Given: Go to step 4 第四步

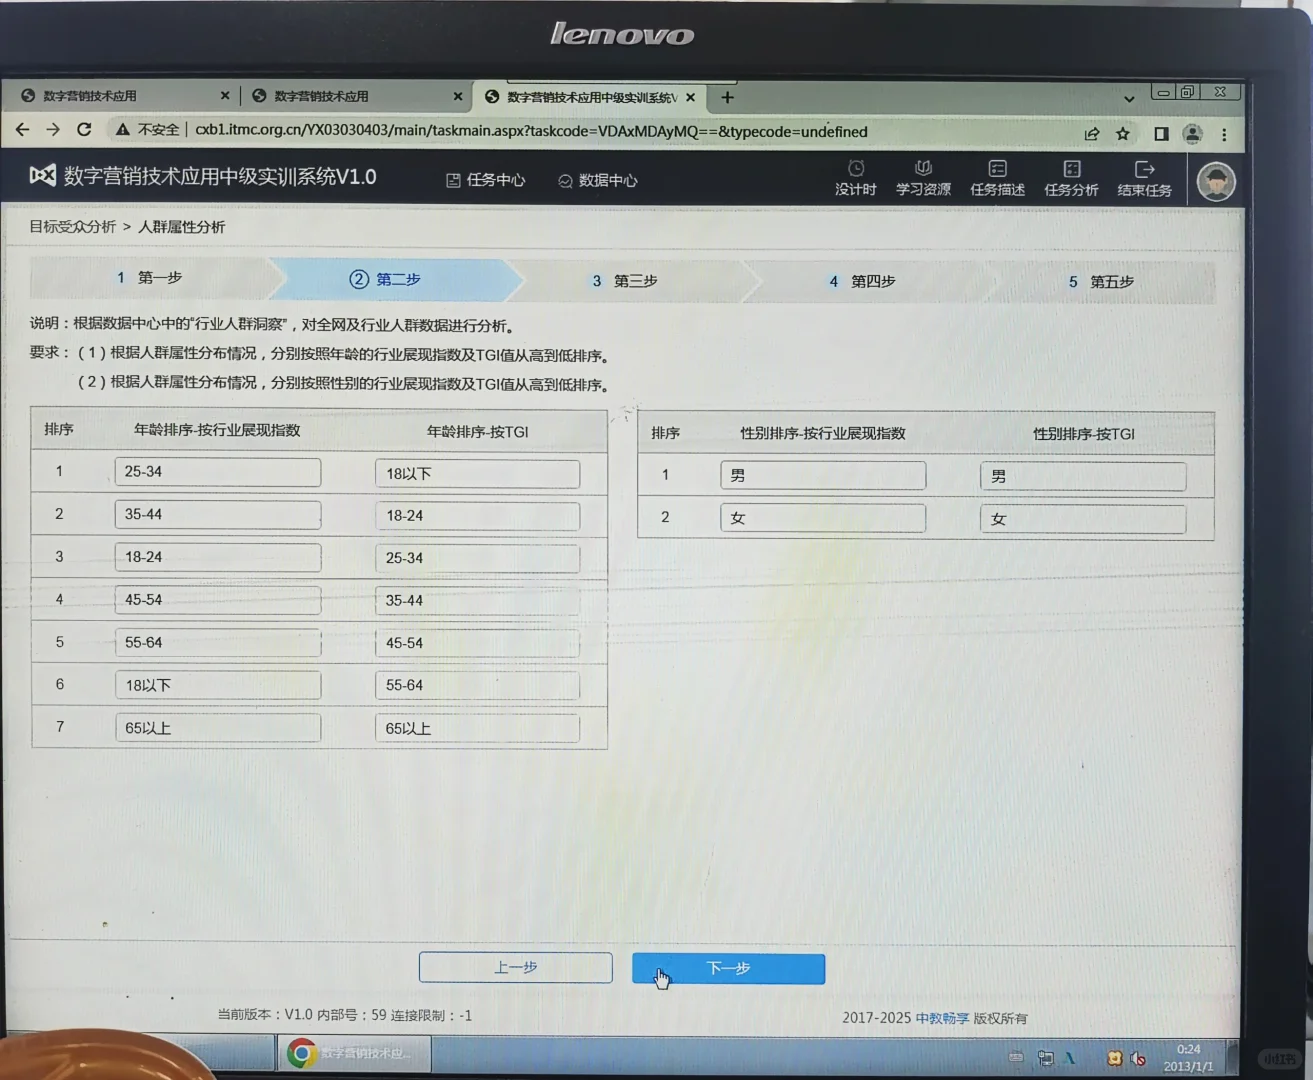Looking at the screenshot, I should point(862,282).
